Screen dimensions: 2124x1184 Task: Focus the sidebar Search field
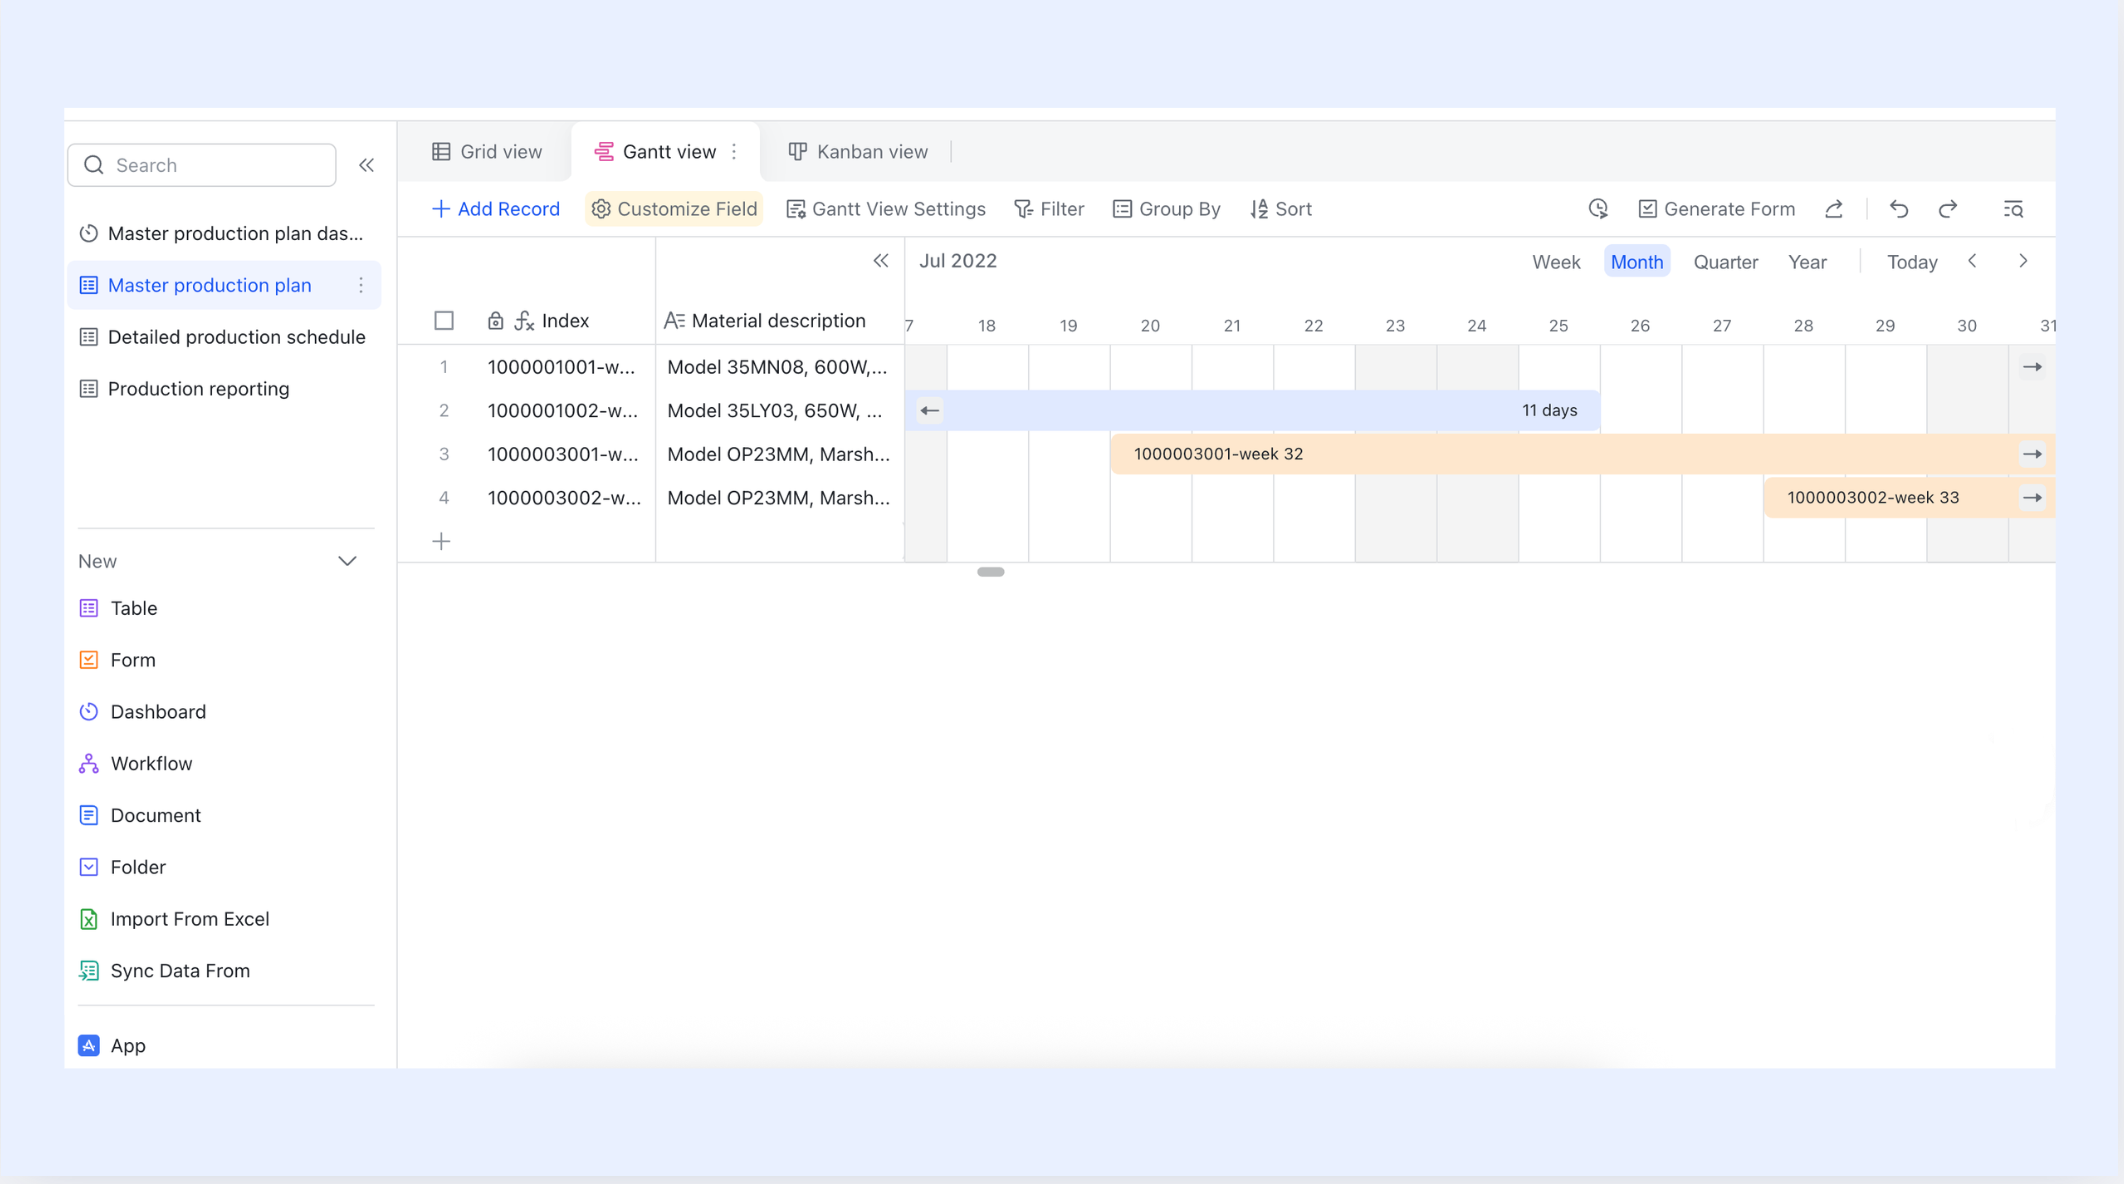point(202,165)
